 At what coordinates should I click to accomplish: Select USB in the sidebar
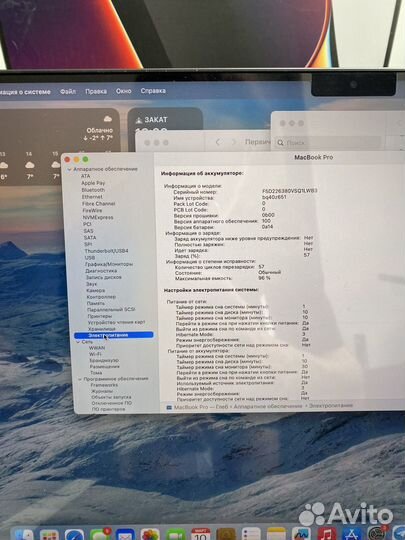click(x=90, y=258)
